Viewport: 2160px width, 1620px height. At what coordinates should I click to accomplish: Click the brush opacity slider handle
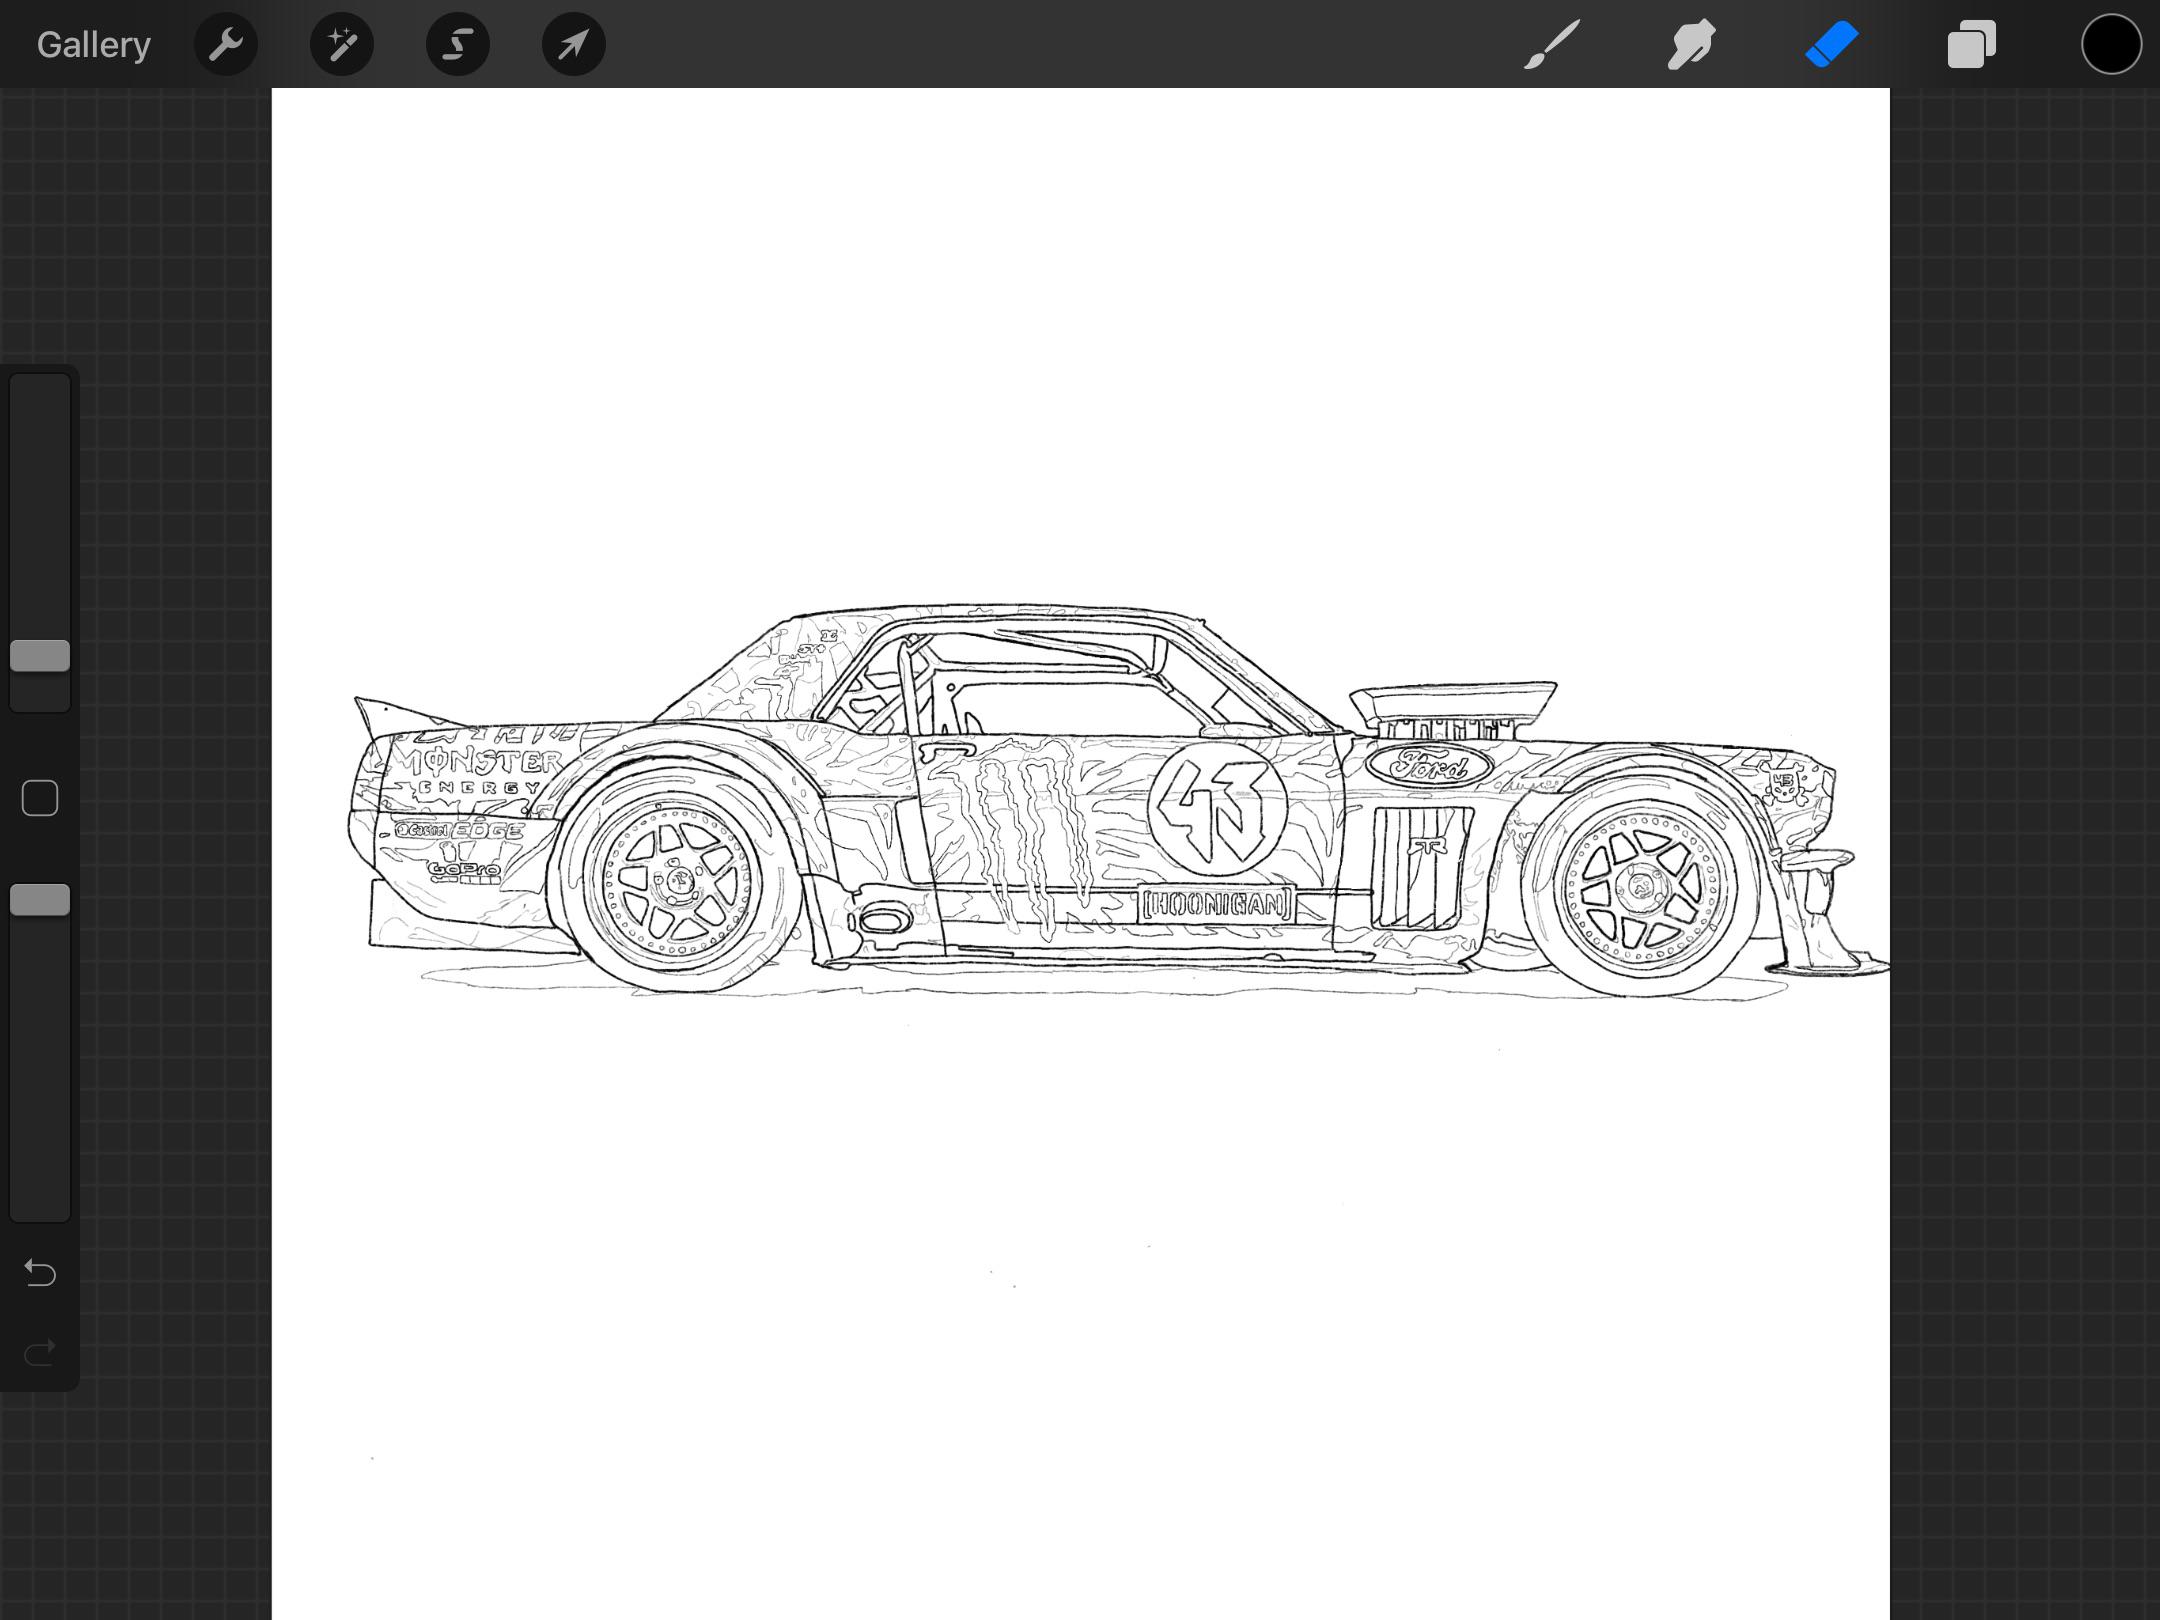40,900
